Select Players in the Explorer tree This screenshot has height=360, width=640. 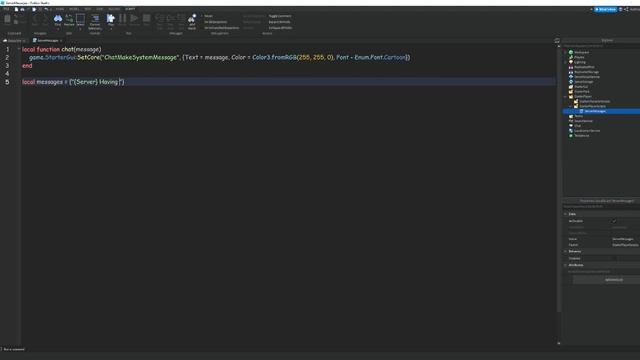579,57
